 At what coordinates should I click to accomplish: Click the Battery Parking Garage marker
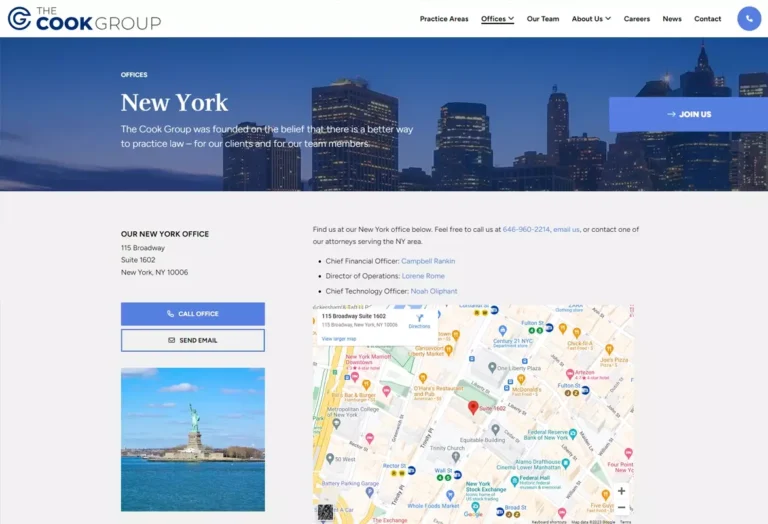pos(370,492)
